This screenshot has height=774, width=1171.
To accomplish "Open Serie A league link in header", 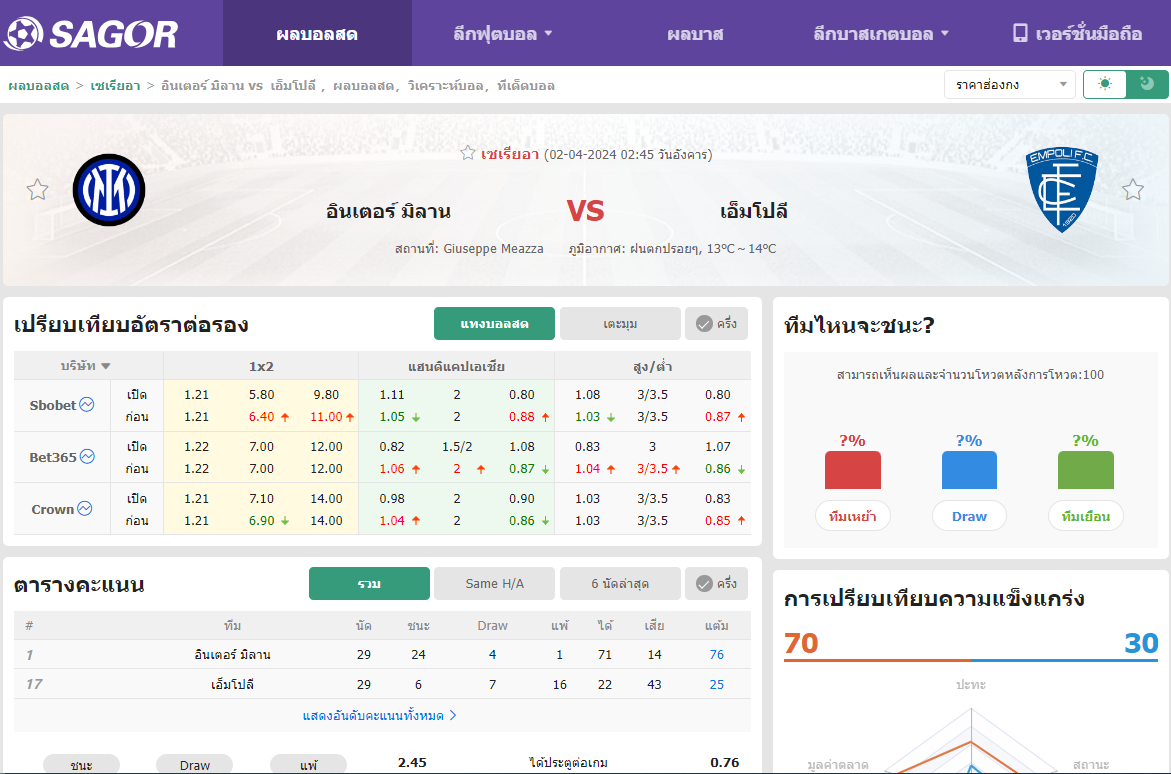I will click(x=510, y=155).
